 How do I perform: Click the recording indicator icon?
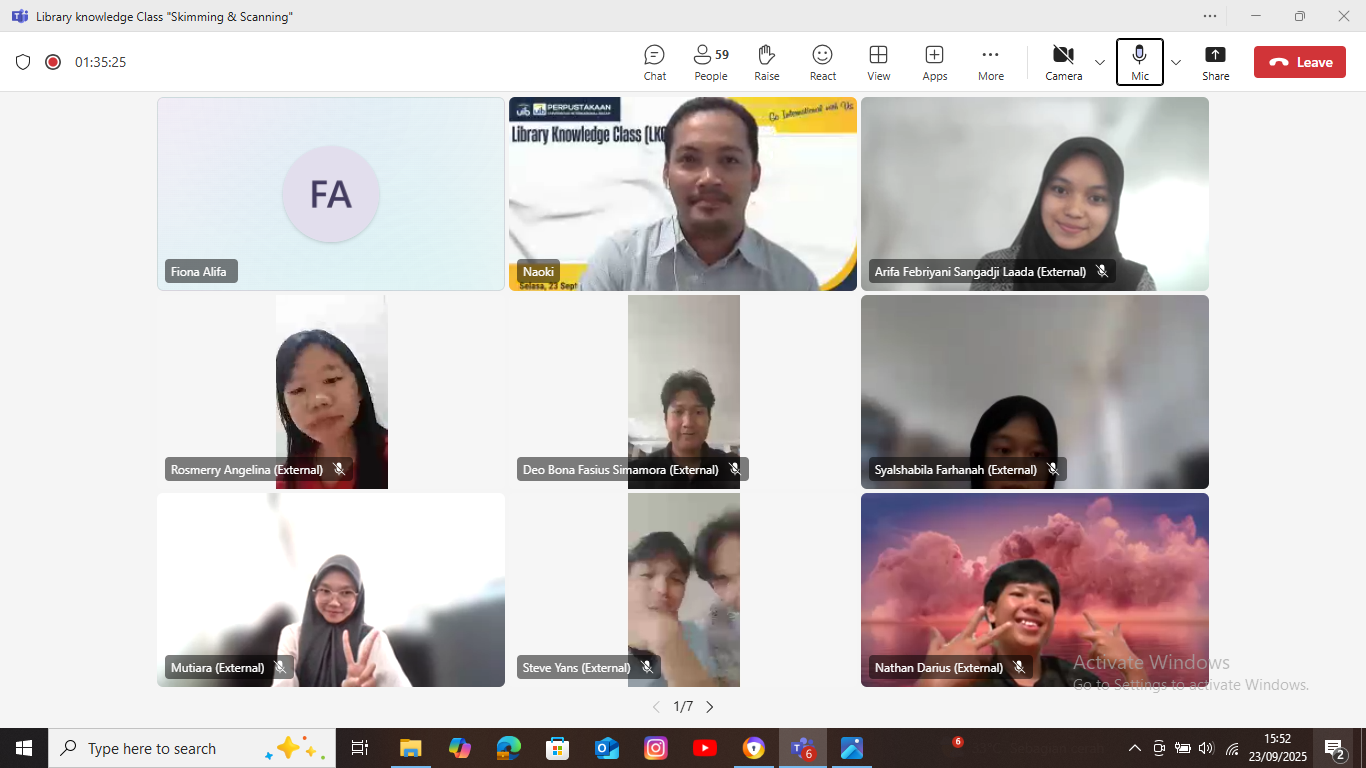coord(53,62)
